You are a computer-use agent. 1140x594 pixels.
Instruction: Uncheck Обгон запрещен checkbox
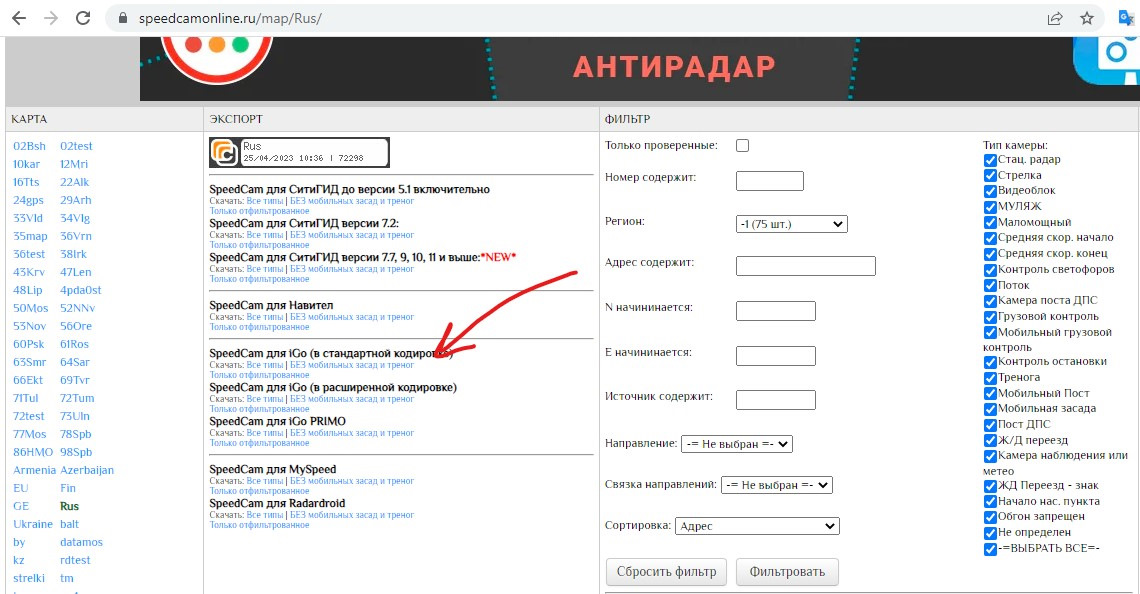click(990, 517)
